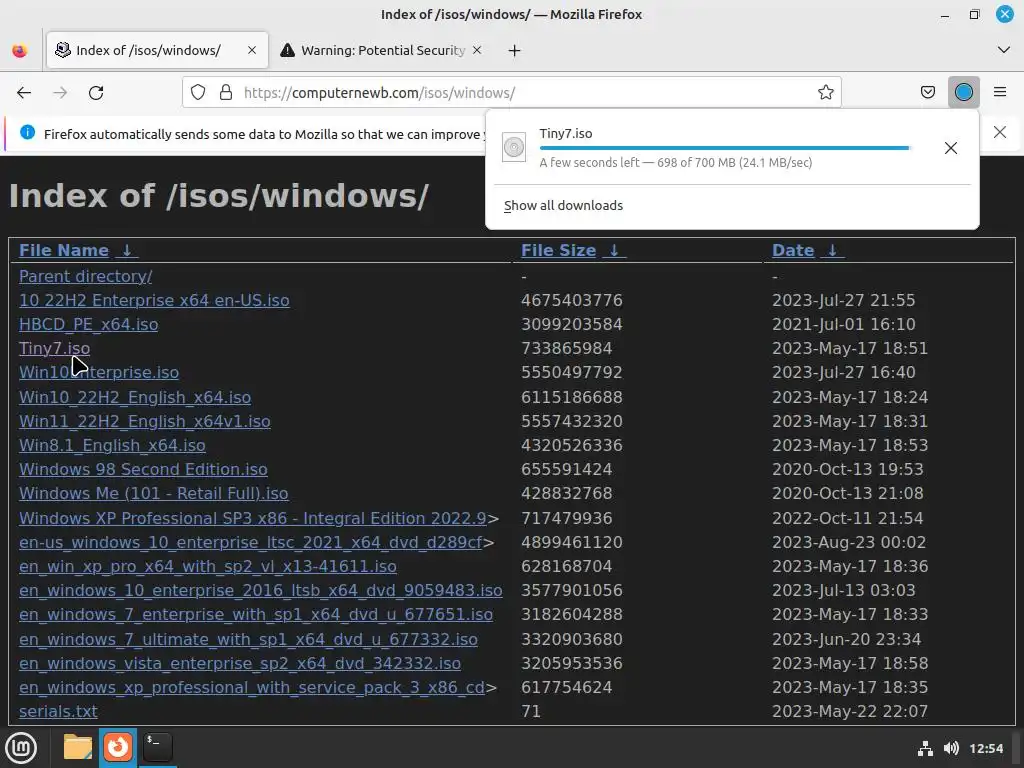Open the Parent directory link
1024x768 pixels.
coord(86,276)
